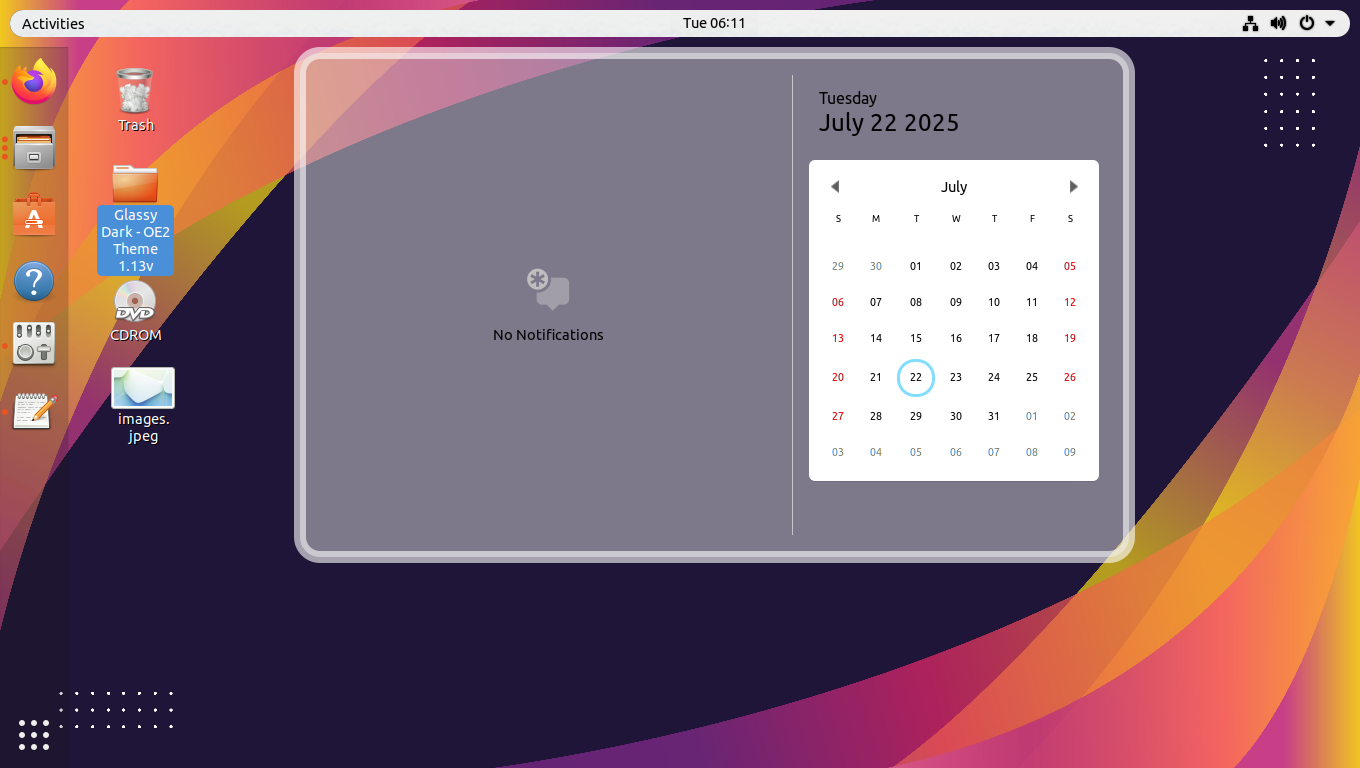
Task: Select July 01 in the calendar
Action: point(916,267)
